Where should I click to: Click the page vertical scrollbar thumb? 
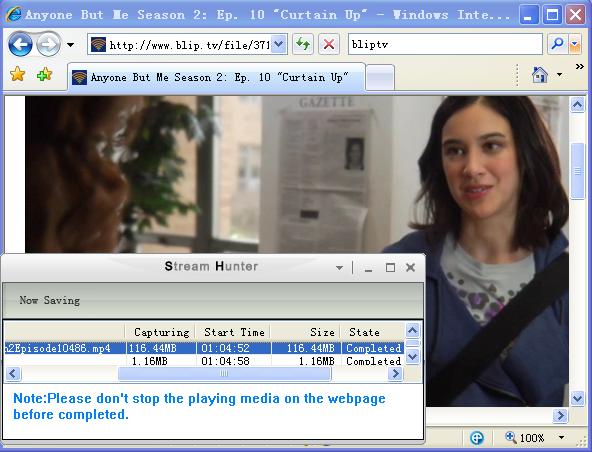tap(577, 171)
